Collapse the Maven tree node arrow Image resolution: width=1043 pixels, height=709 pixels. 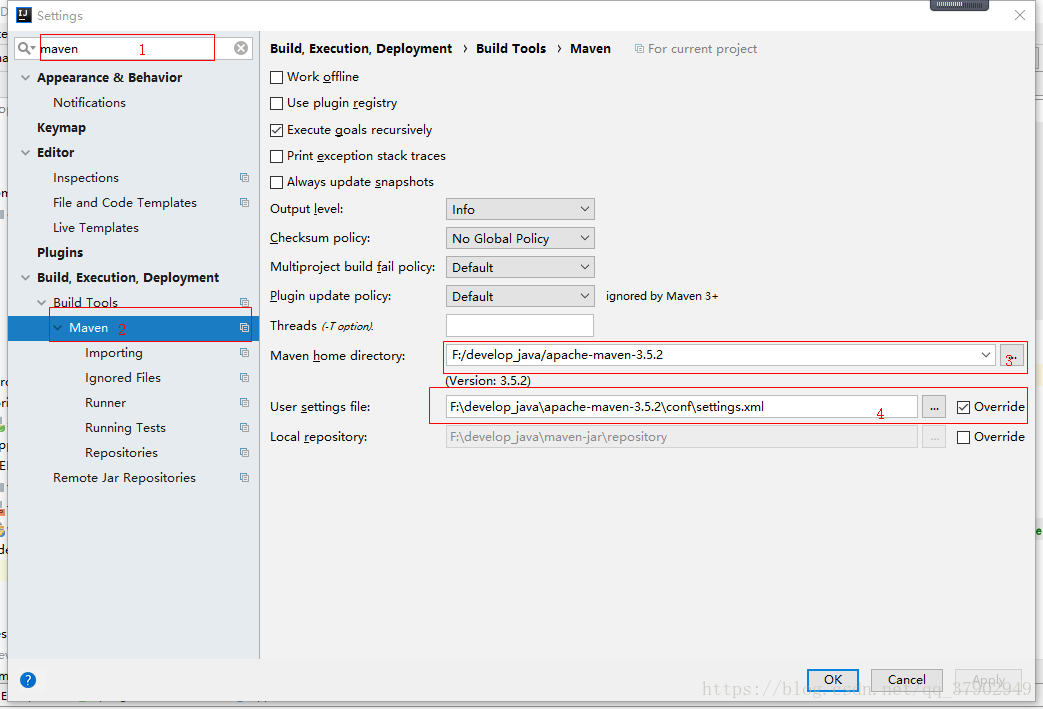point(58,327)
